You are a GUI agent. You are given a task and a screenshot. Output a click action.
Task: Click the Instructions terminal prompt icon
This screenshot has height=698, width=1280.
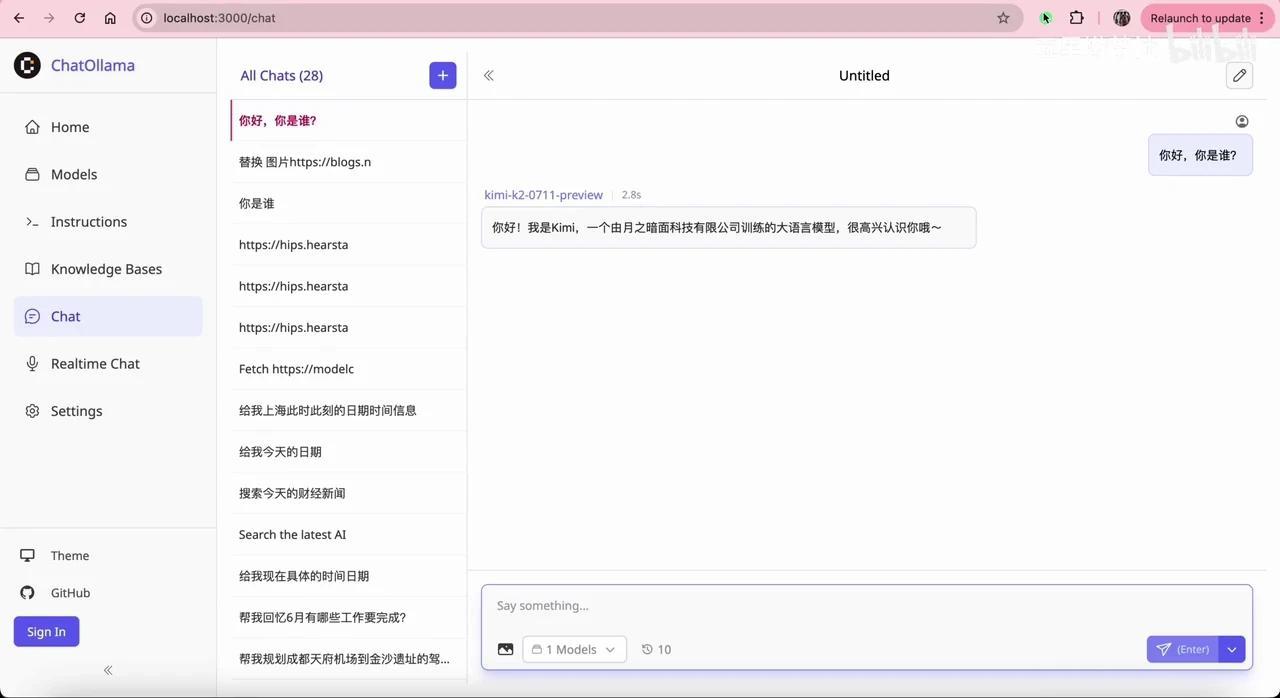click(32, 222)
